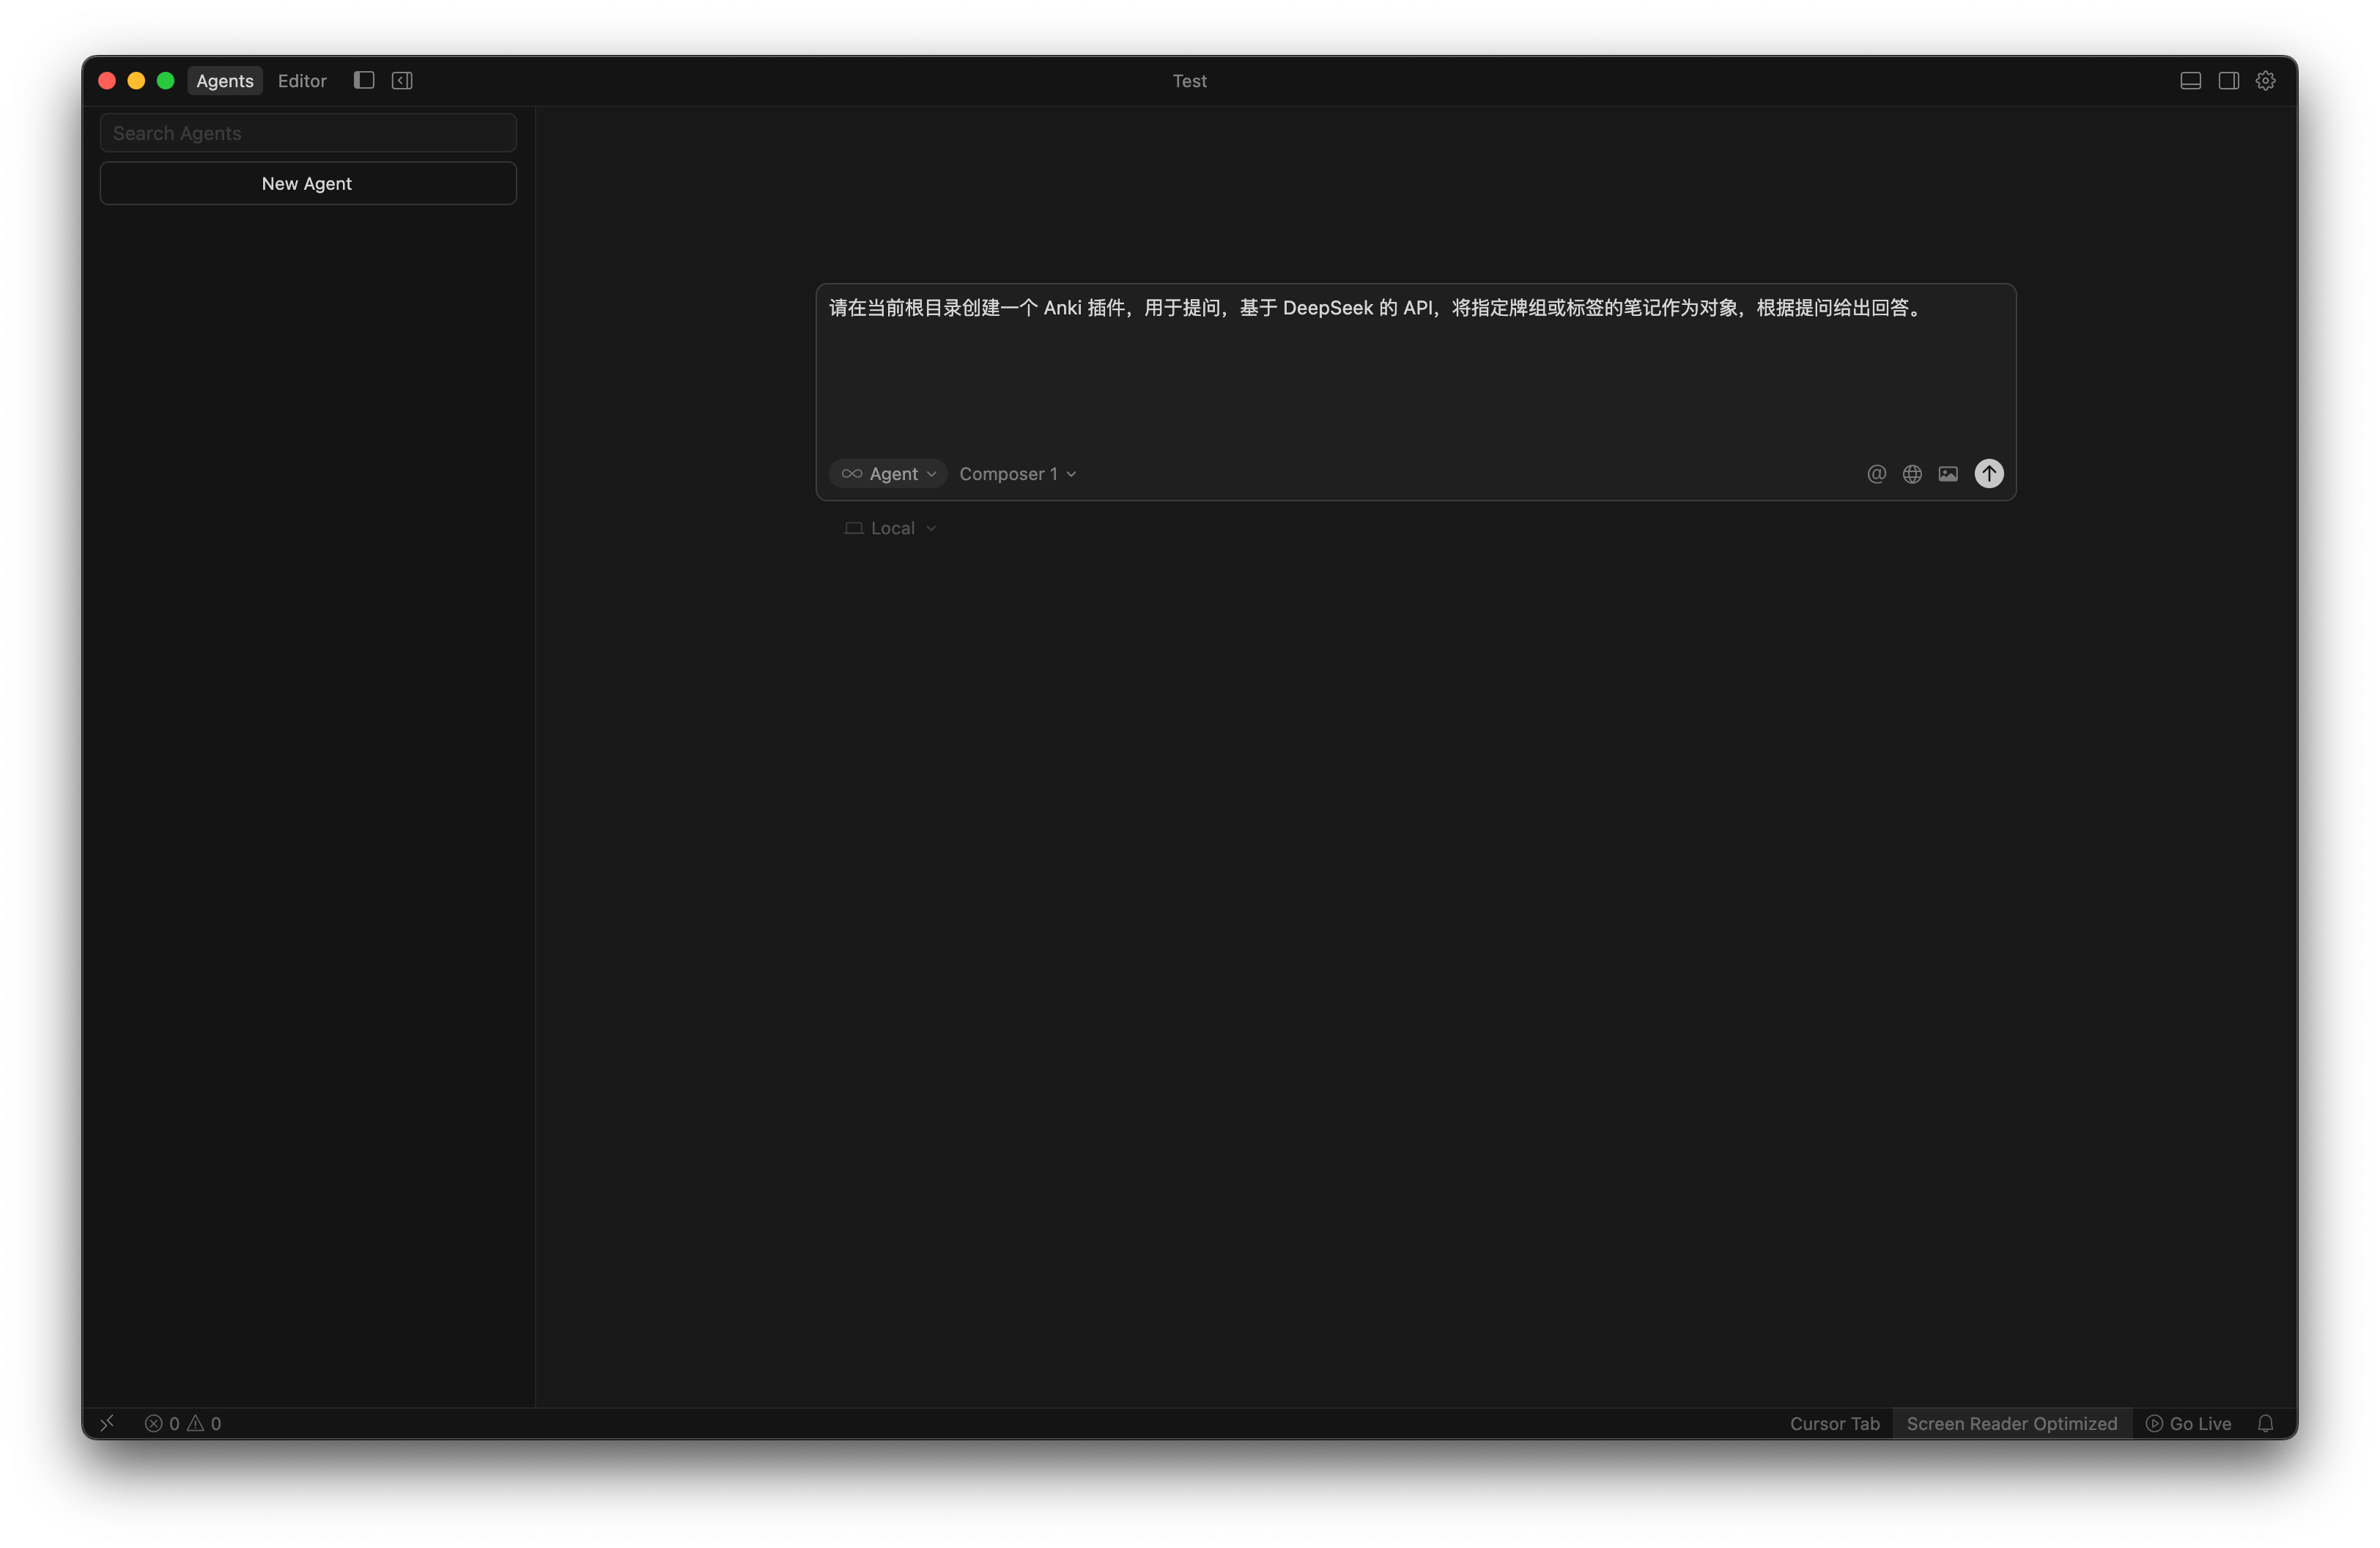
Task: Switch to the Editor tab
Action: click(x=302, y=81)
